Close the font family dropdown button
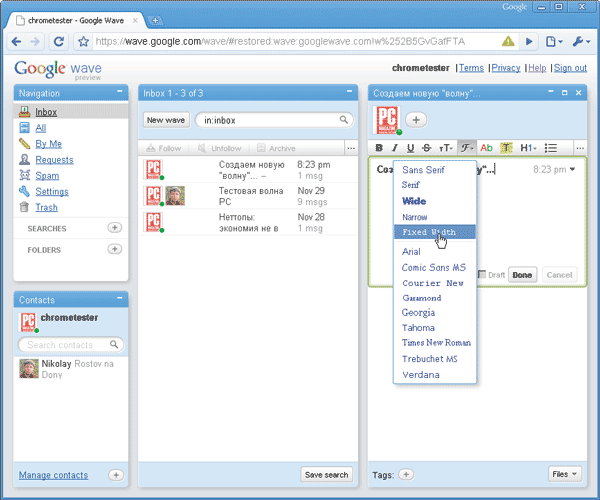 (x=467, y=148)
